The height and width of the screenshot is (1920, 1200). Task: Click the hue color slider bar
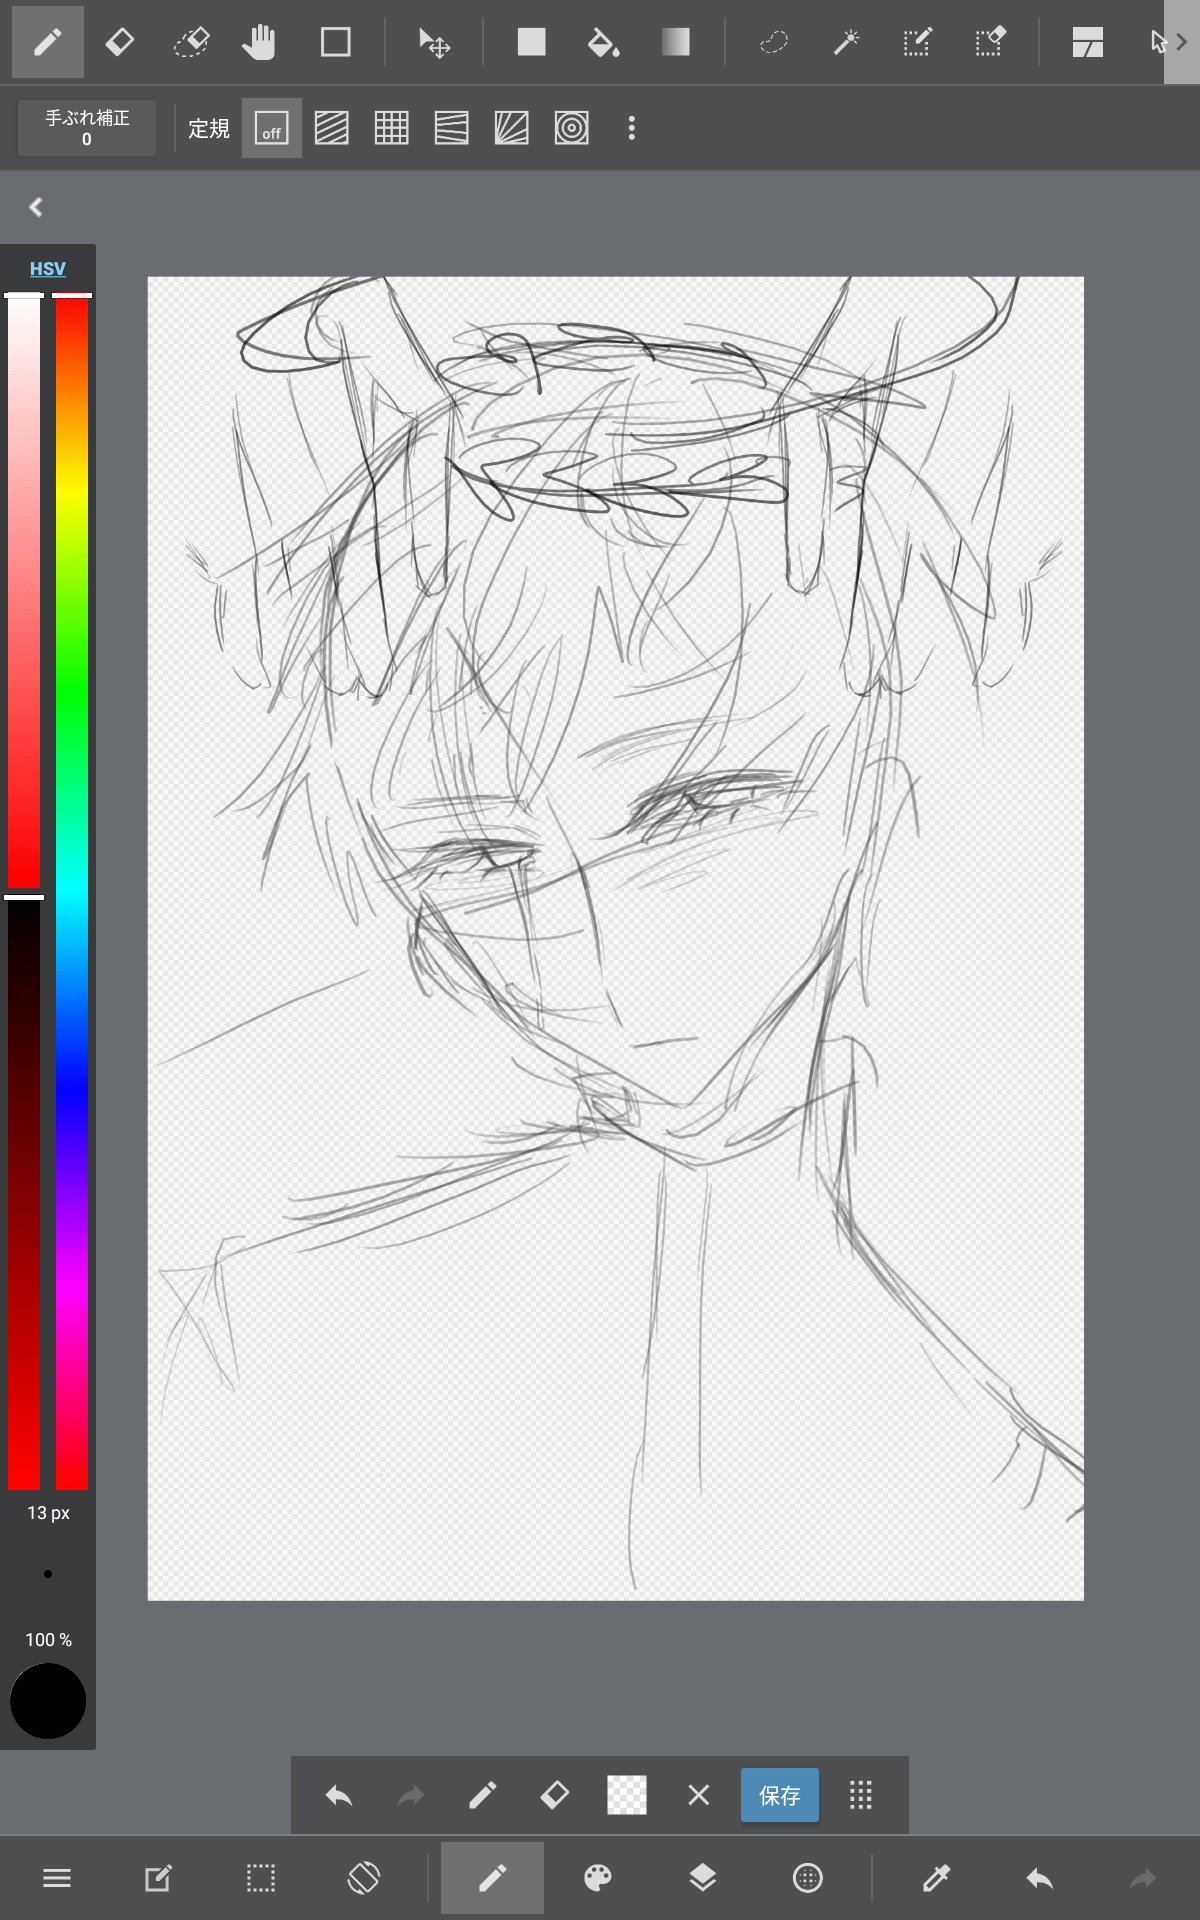point(72,891)
